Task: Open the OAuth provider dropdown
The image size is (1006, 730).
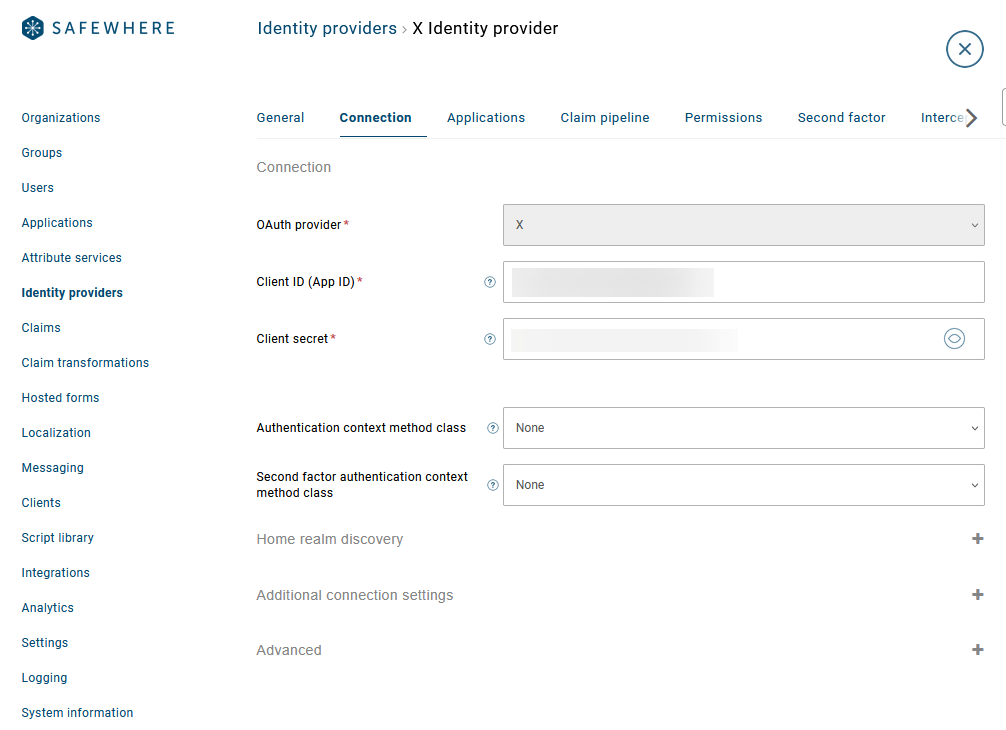Action: (744, 225)
